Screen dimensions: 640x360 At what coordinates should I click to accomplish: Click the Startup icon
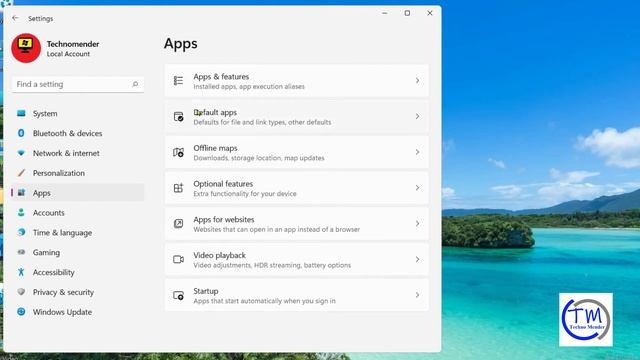(x=178, y=295)
